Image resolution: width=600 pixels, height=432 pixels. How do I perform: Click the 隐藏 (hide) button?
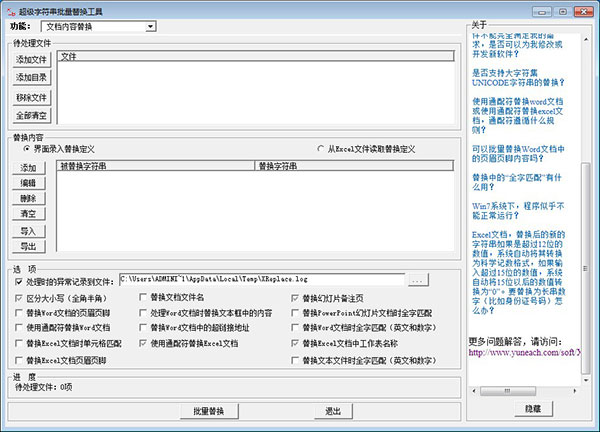(x=531, y=408)
